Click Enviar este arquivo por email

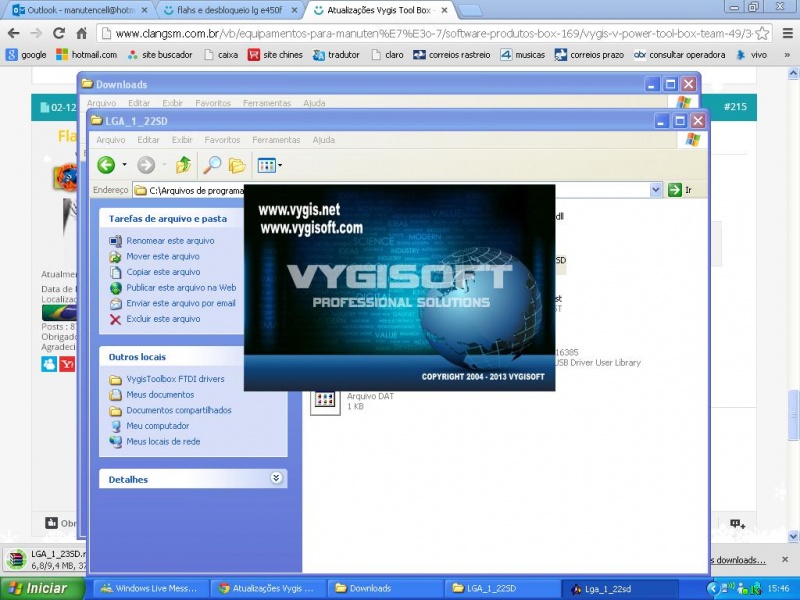[181, 303]
